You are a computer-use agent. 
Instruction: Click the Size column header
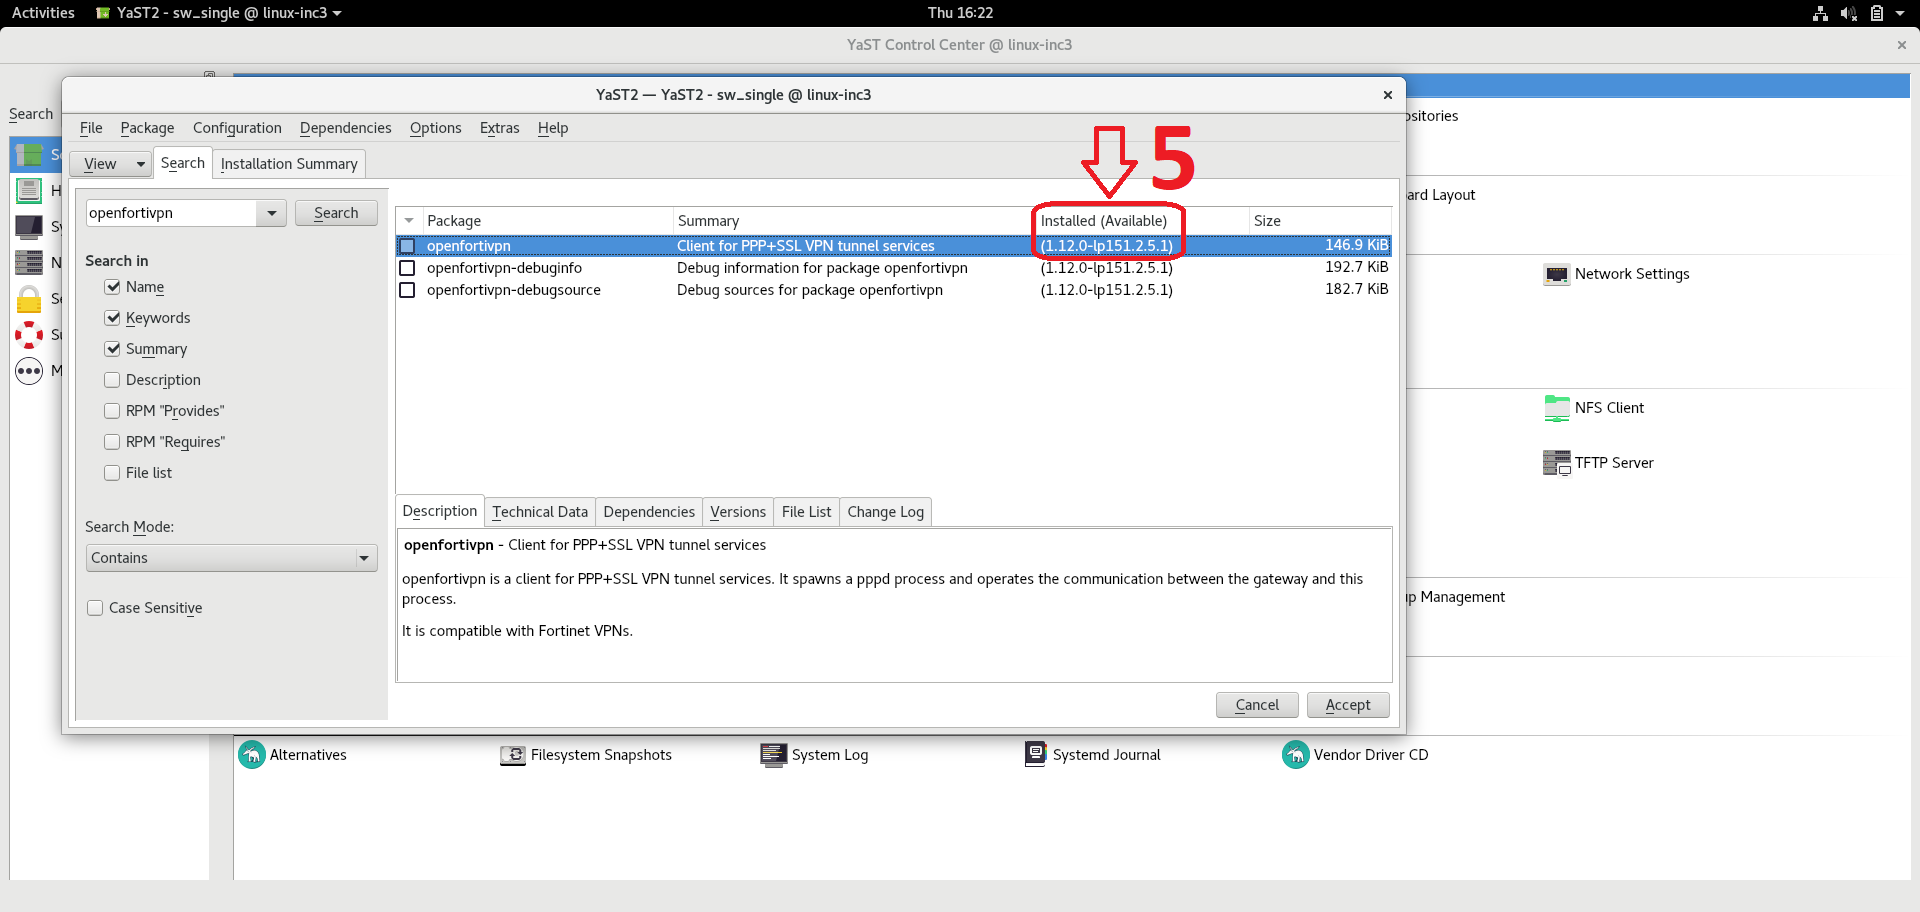point(1318,221)
